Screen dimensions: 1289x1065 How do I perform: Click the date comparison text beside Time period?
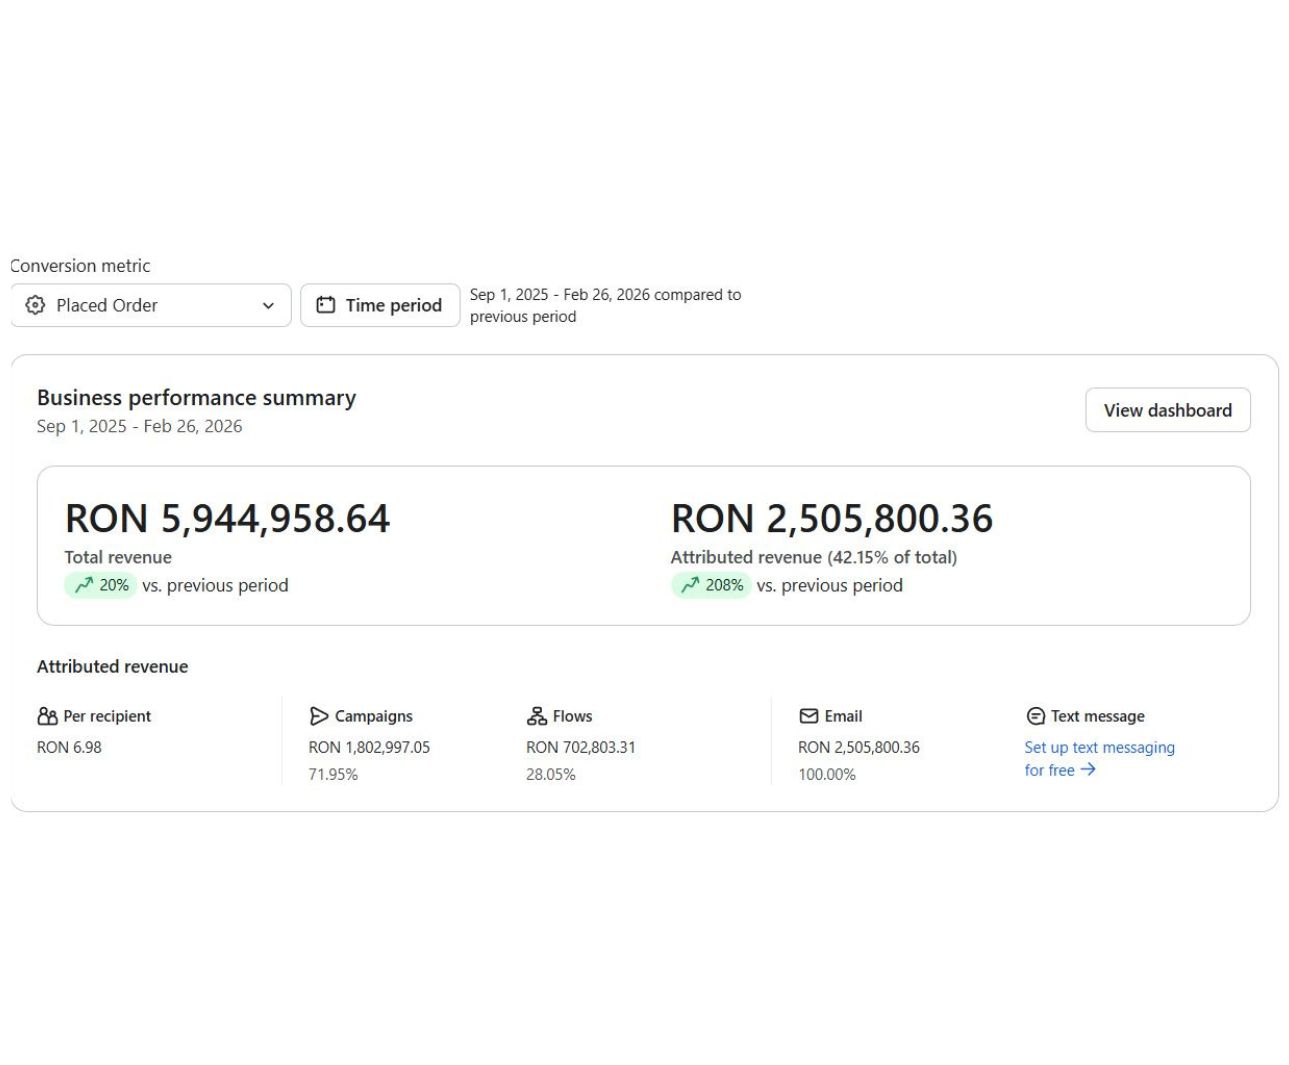coord(606,305)
